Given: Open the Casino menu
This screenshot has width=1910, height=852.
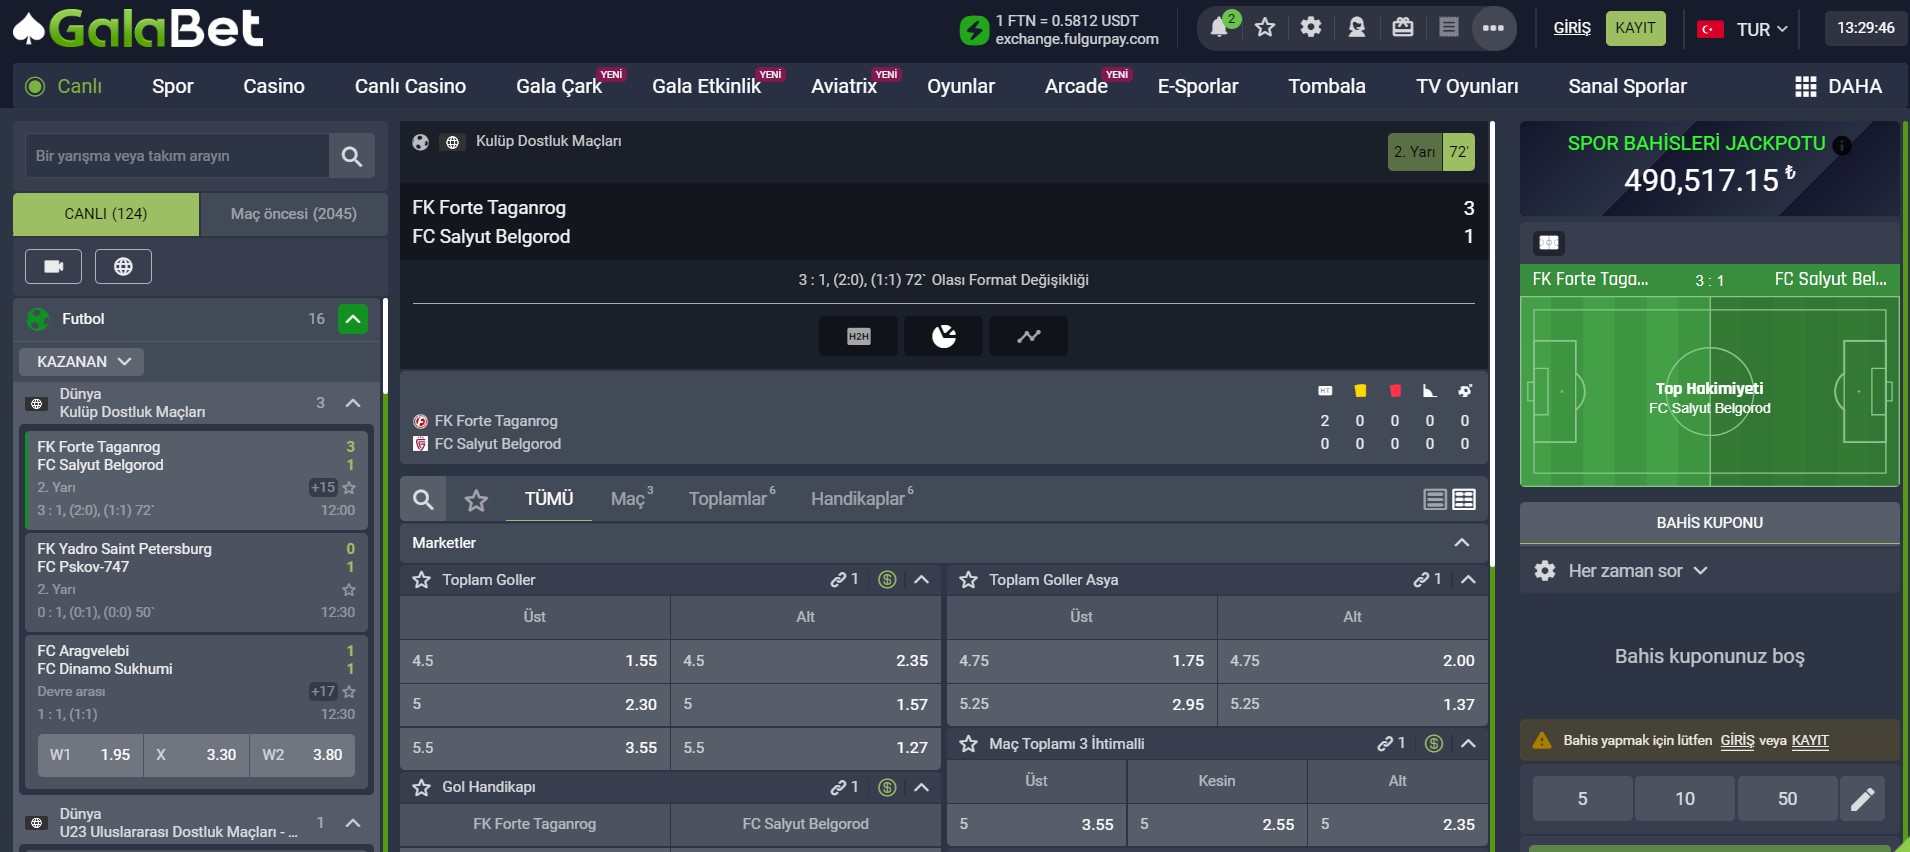Looking at the screenshot, I should 274,86.
